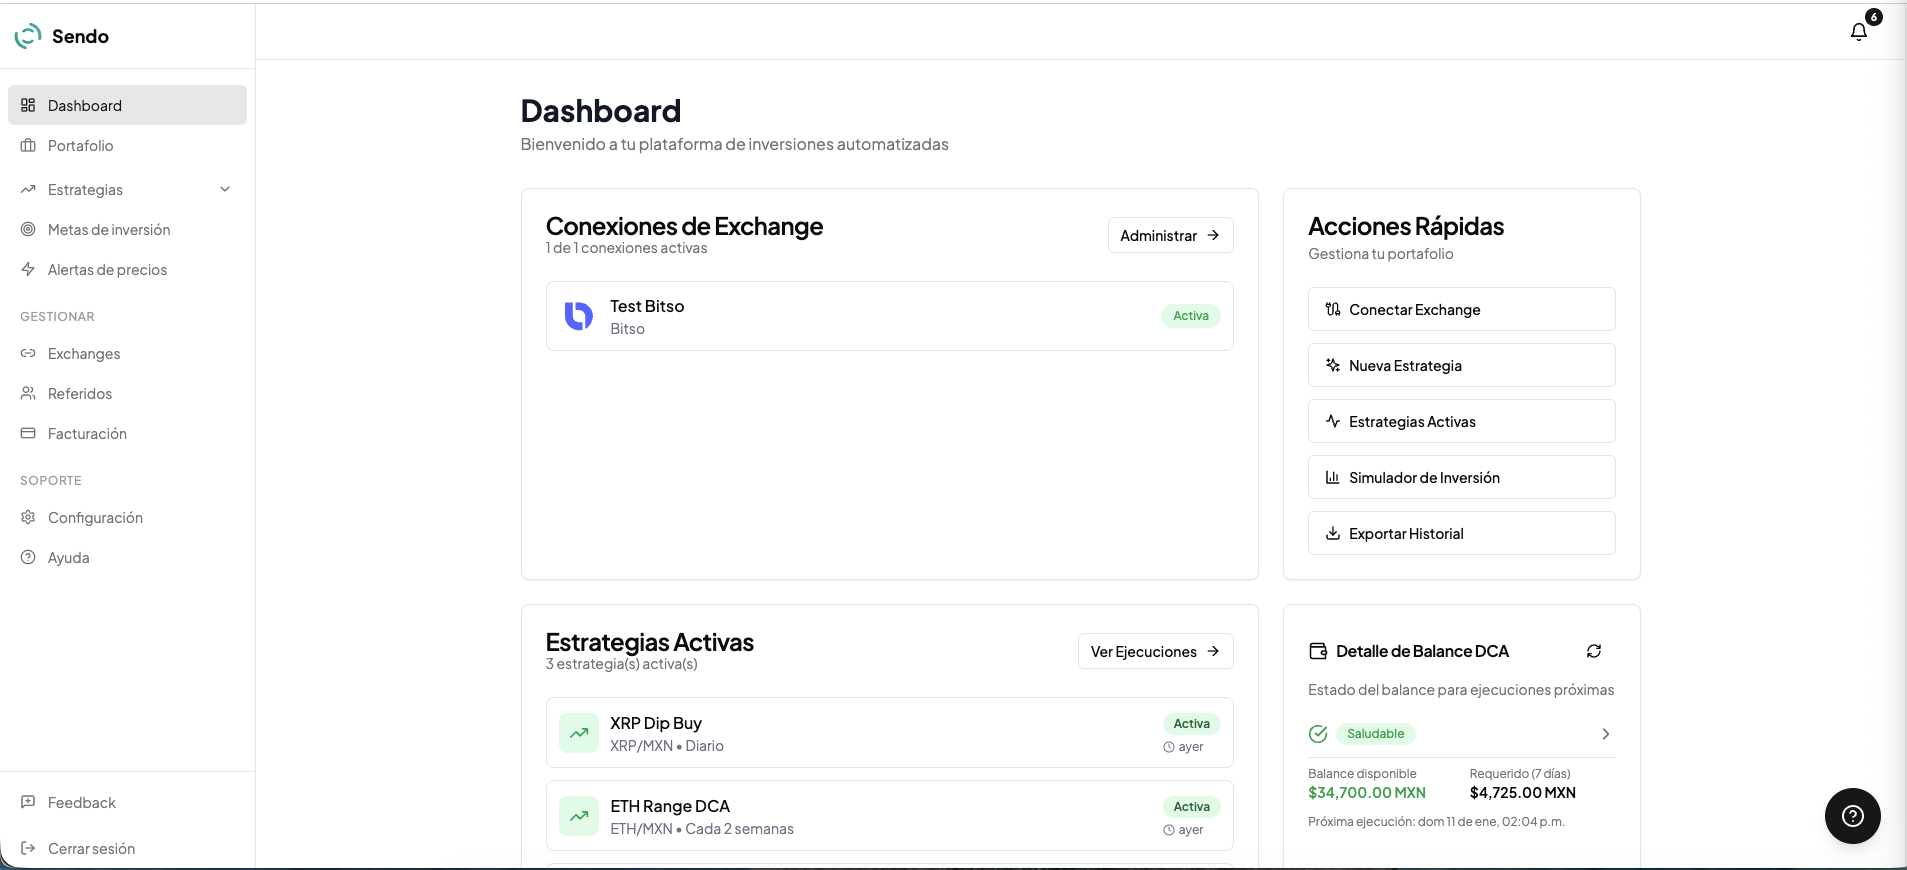Expand balance status details chevron
This screenshot has width=1907, height=870.
(1606, 734)
